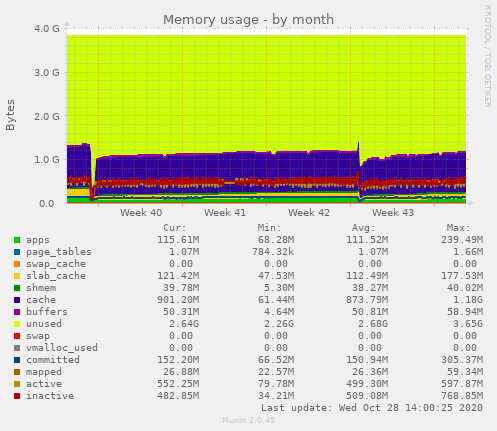The image size is (497, 431).
Task: Select the committed legend label
Action: click(x=53, y=360)
